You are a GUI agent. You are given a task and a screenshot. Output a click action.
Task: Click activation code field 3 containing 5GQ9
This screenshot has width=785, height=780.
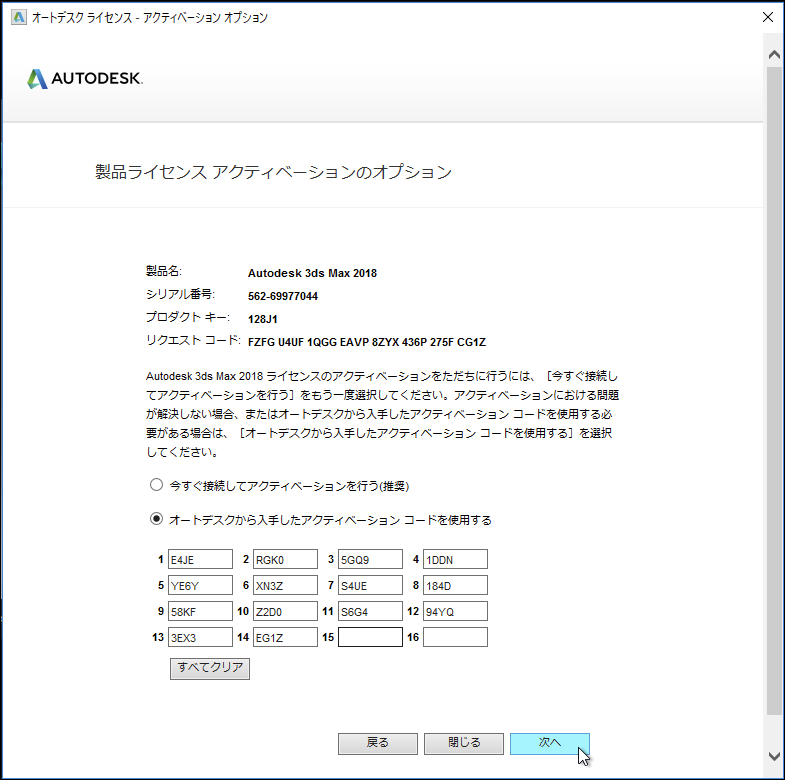[x=370, y=559]
